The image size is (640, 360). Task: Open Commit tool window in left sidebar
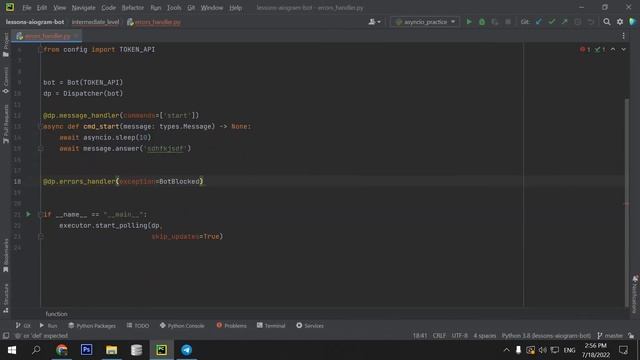coord(6,80)
